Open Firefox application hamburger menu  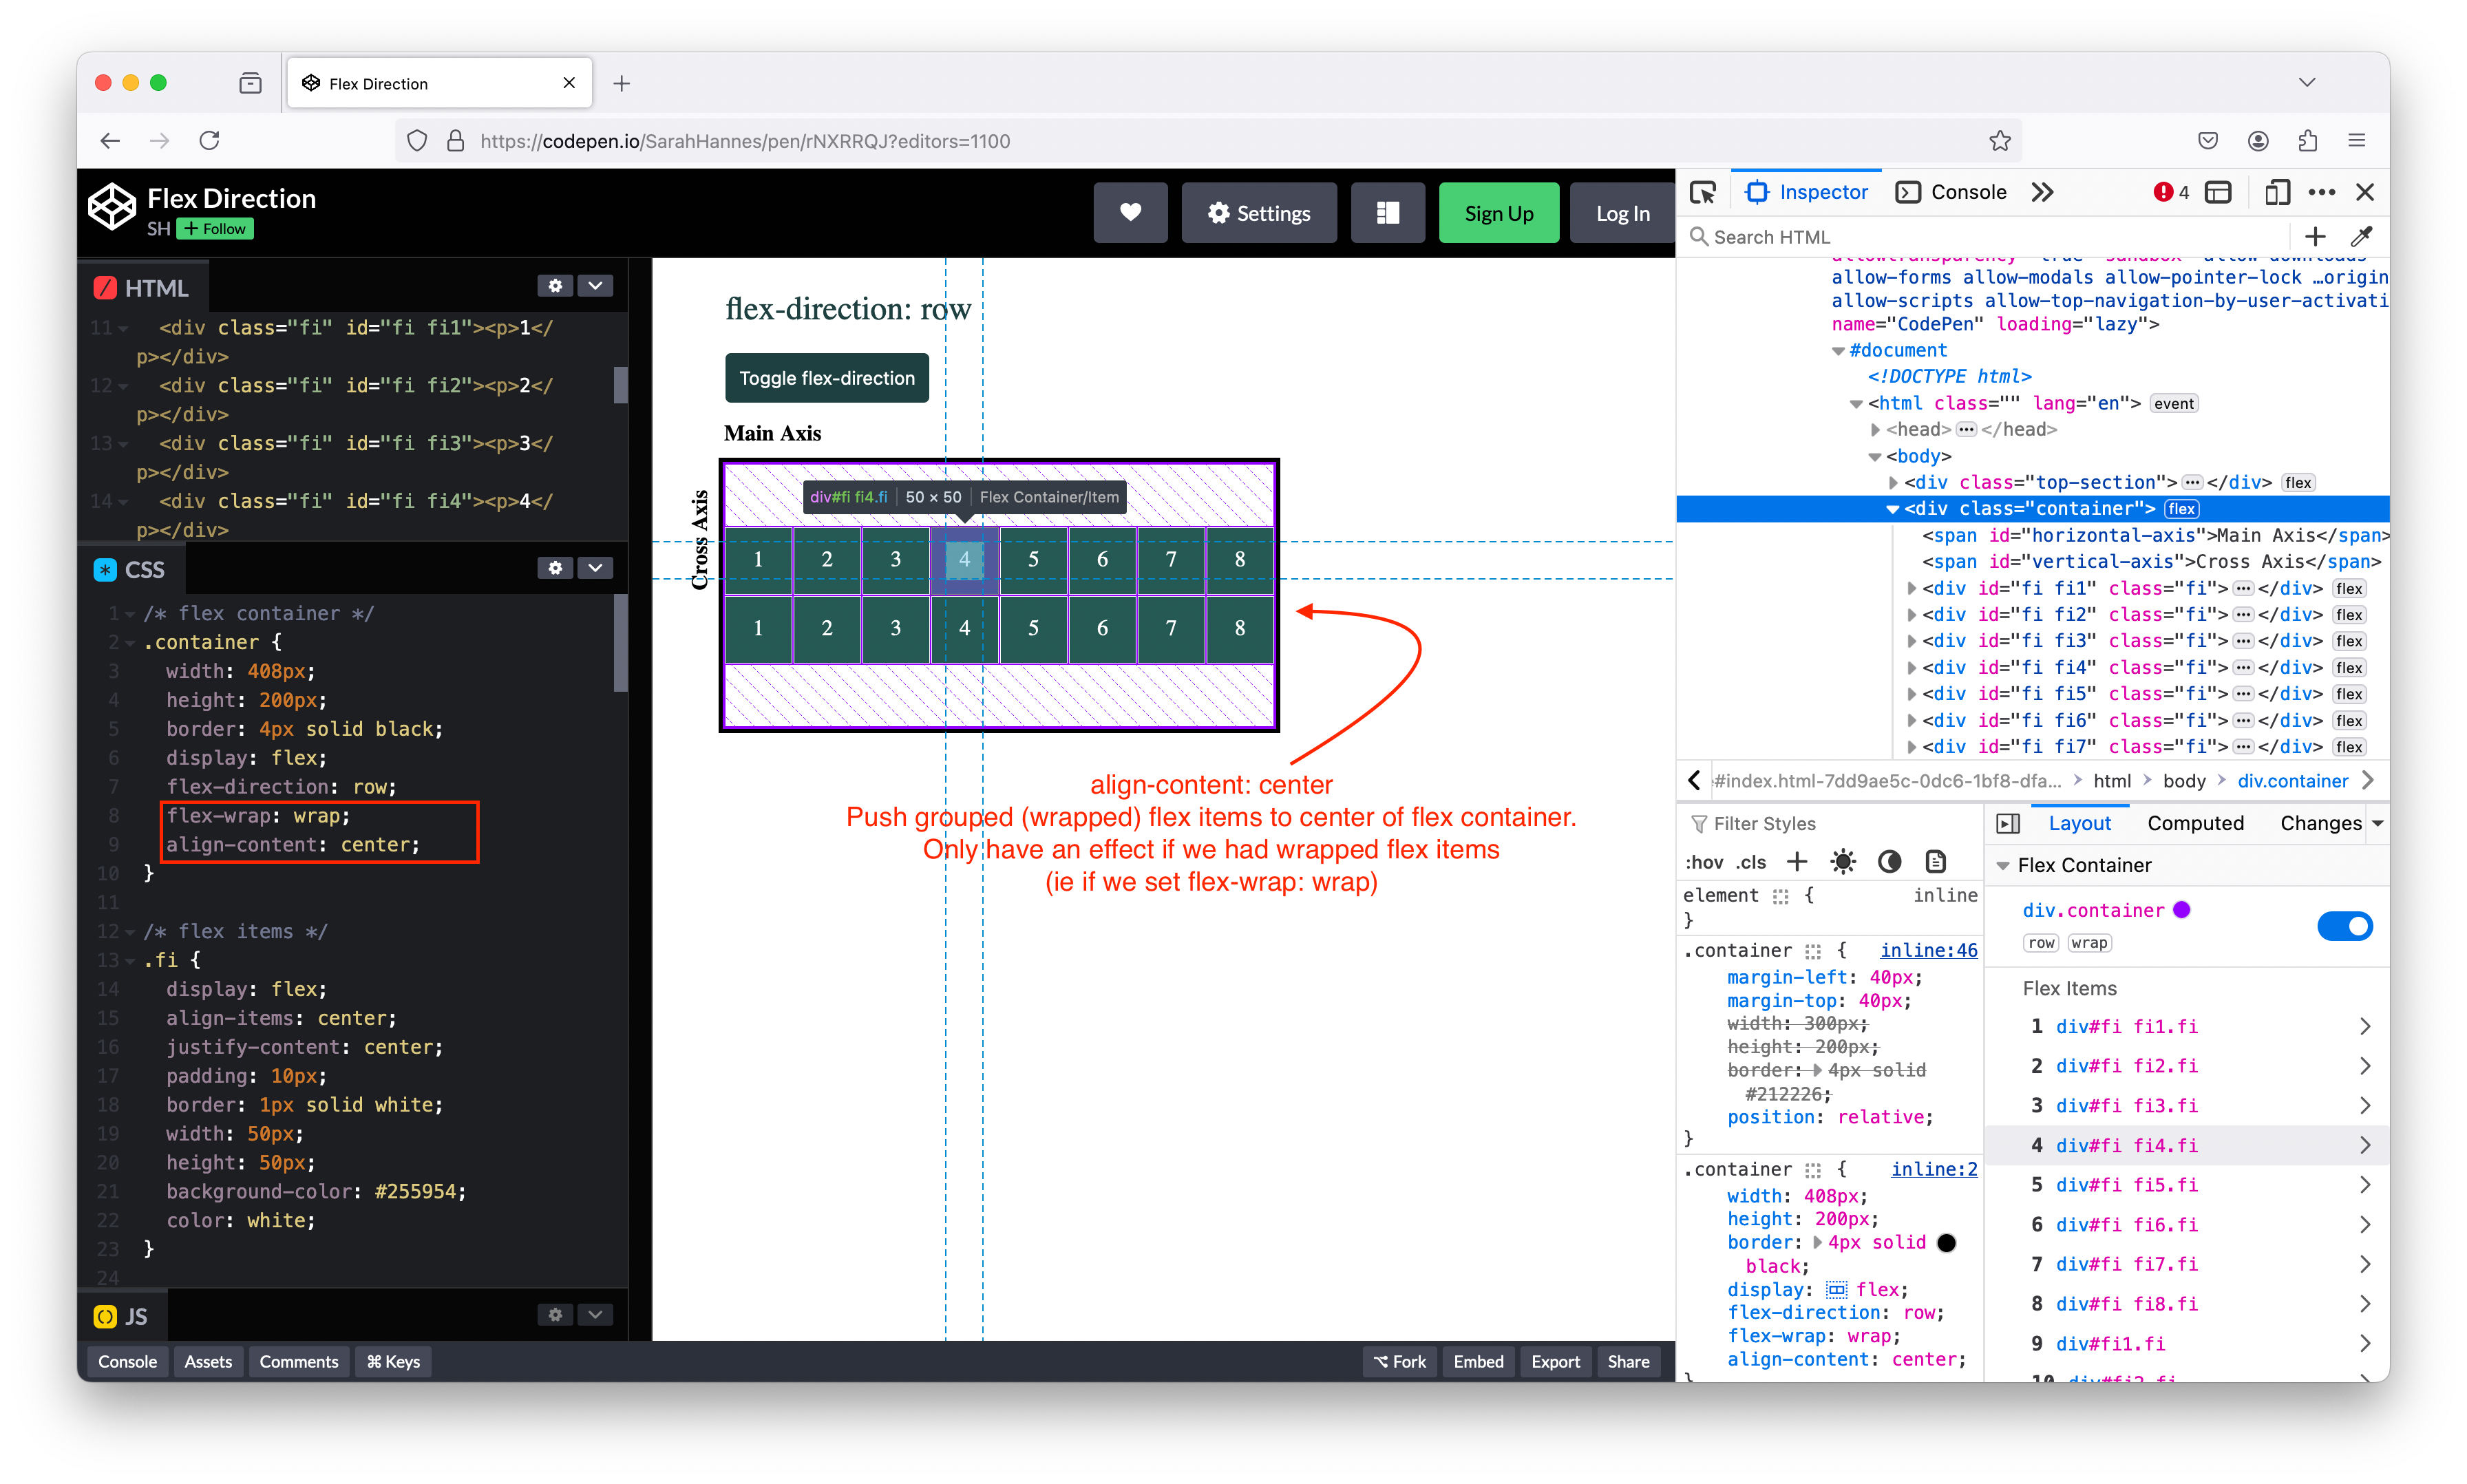(x=2357, y=141)
